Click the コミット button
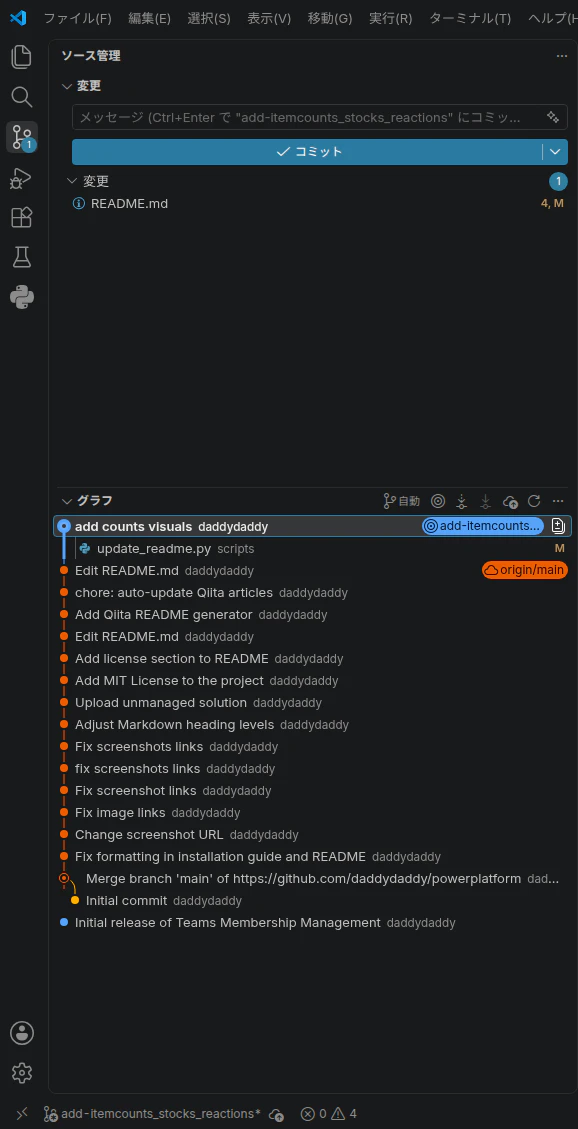This screenshot has height=1129, width=578. pos(307,151)
